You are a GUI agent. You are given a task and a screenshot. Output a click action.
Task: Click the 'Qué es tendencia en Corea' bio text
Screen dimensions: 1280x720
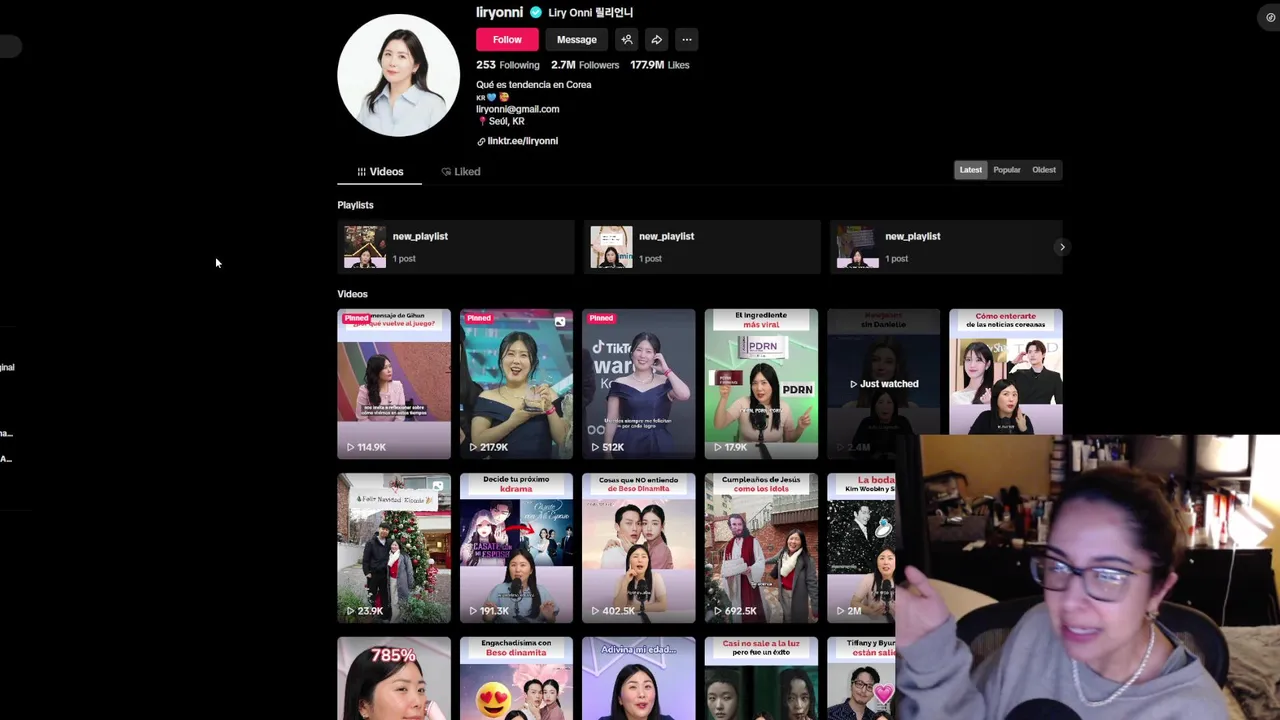533,85
